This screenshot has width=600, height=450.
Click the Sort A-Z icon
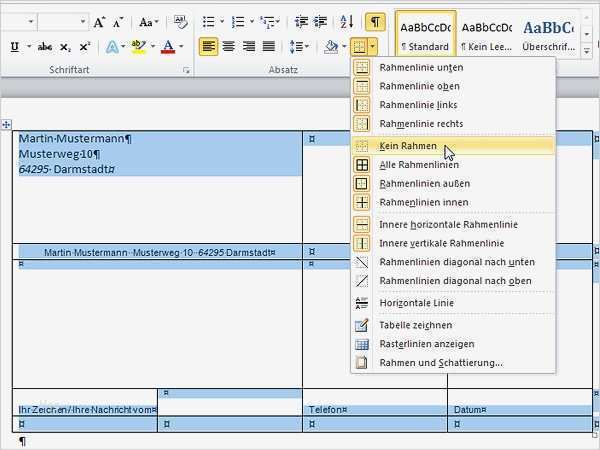[x=347, y=22]
